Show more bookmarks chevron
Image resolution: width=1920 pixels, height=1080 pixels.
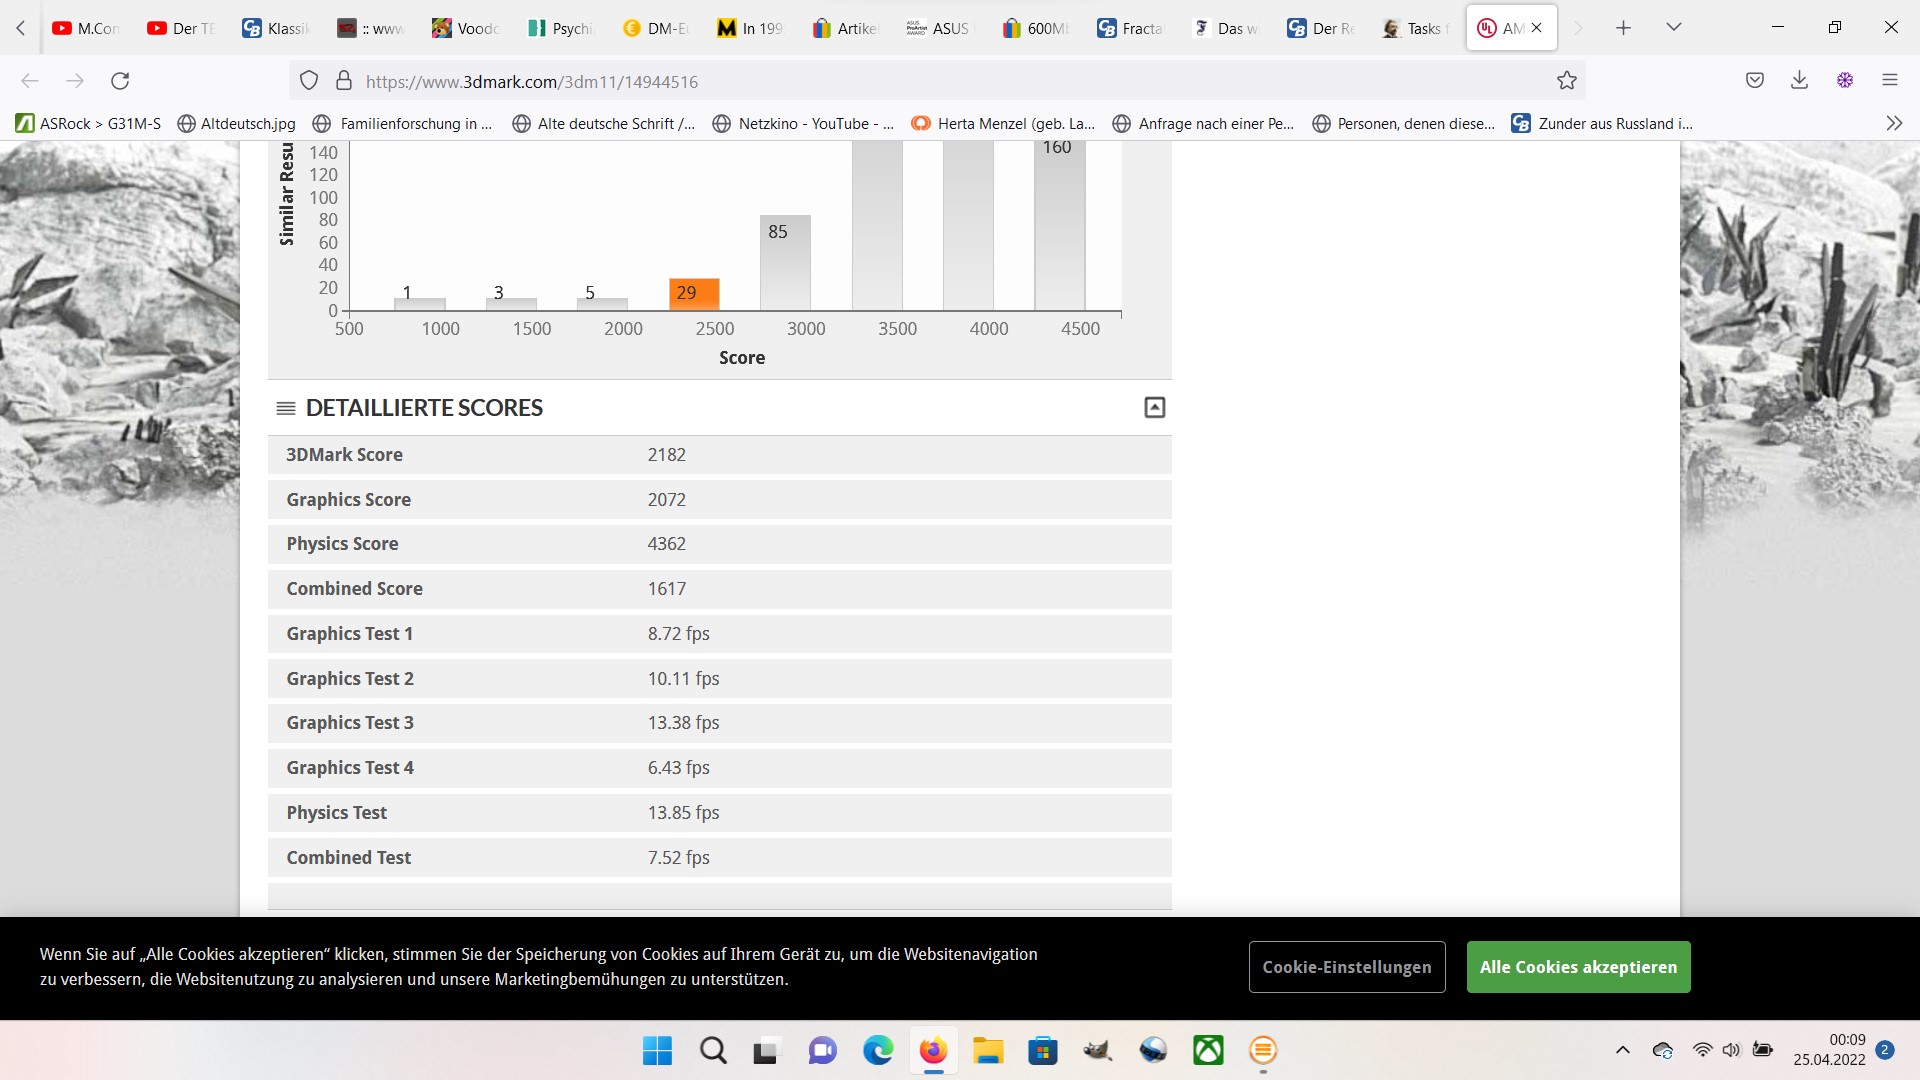[1894, 123]
